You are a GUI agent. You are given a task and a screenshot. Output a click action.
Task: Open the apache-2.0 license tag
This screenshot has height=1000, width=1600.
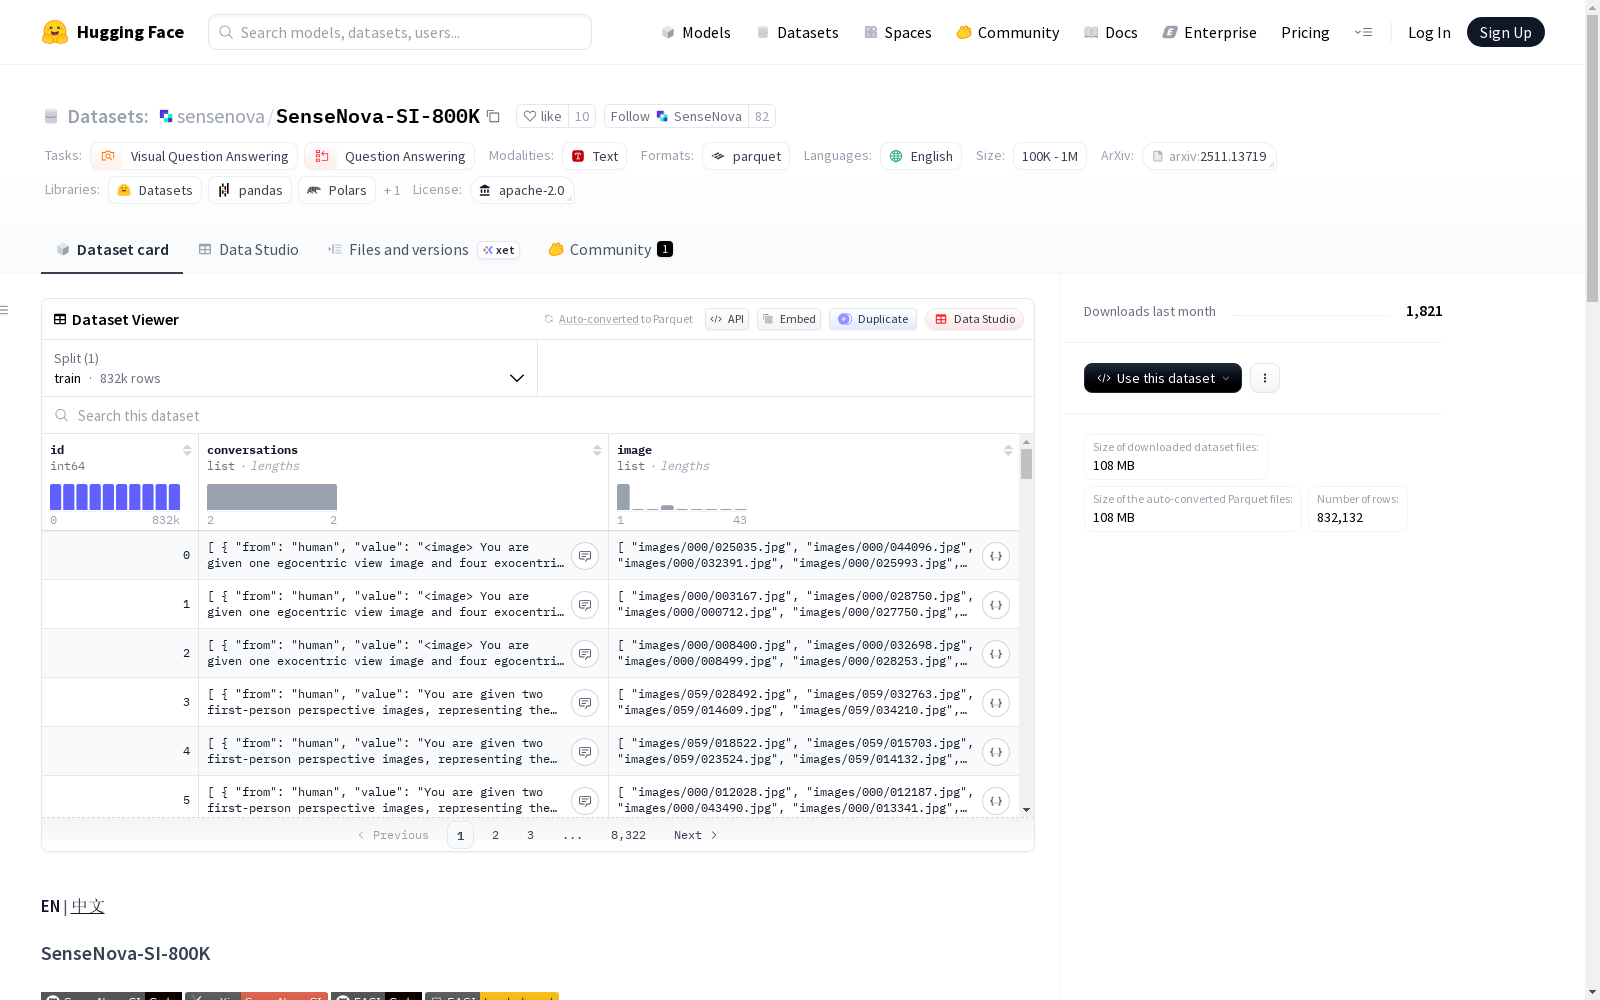point(522,190)
